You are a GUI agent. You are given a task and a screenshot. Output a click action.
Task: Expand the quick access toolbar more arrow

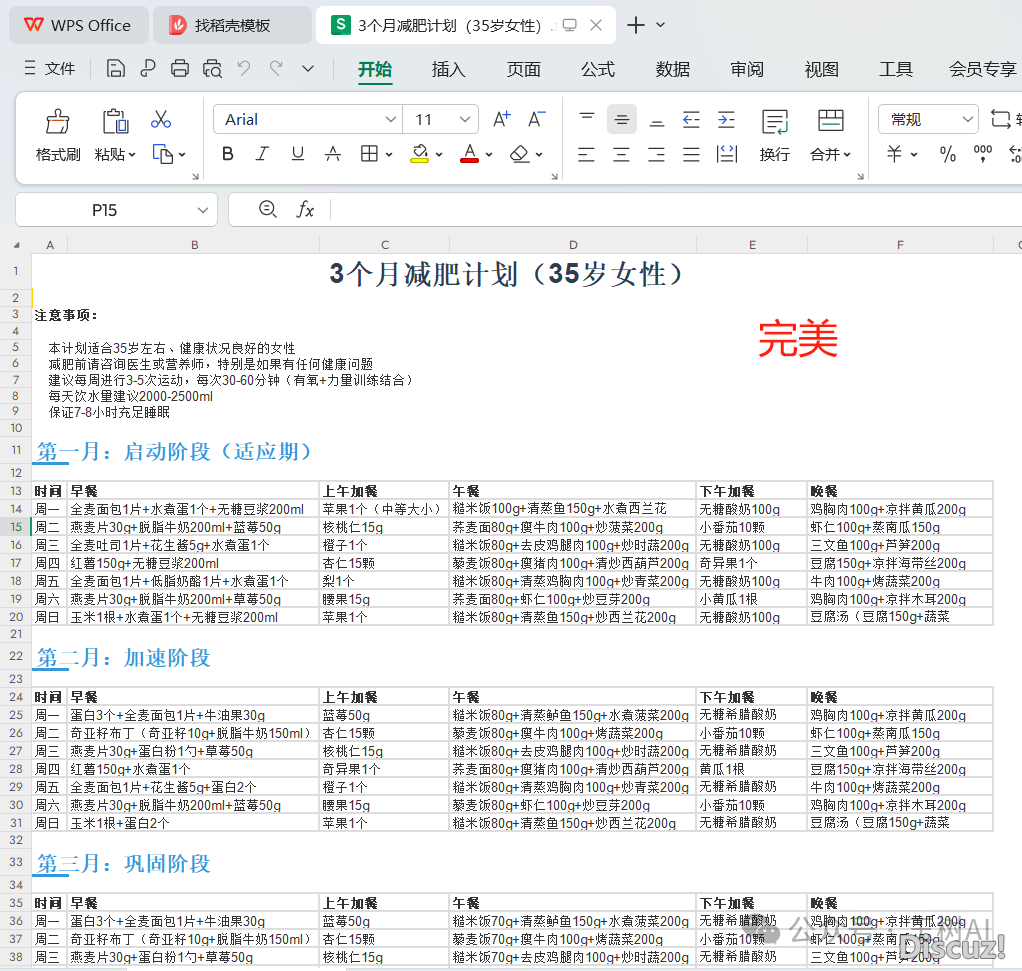point(308,68)
